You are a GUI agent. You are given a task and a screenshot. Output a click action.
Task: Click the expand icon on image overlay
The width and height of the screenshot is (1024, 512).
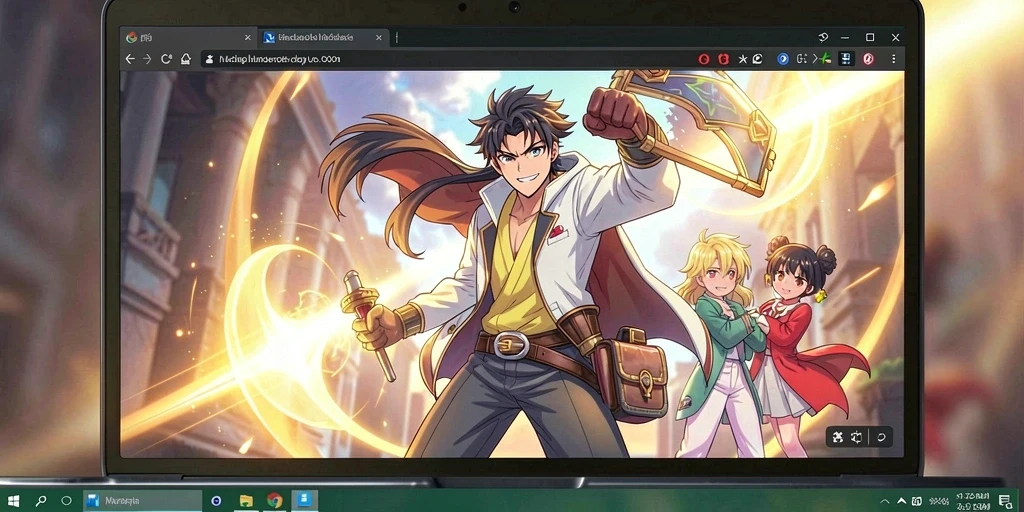(839, 438)
